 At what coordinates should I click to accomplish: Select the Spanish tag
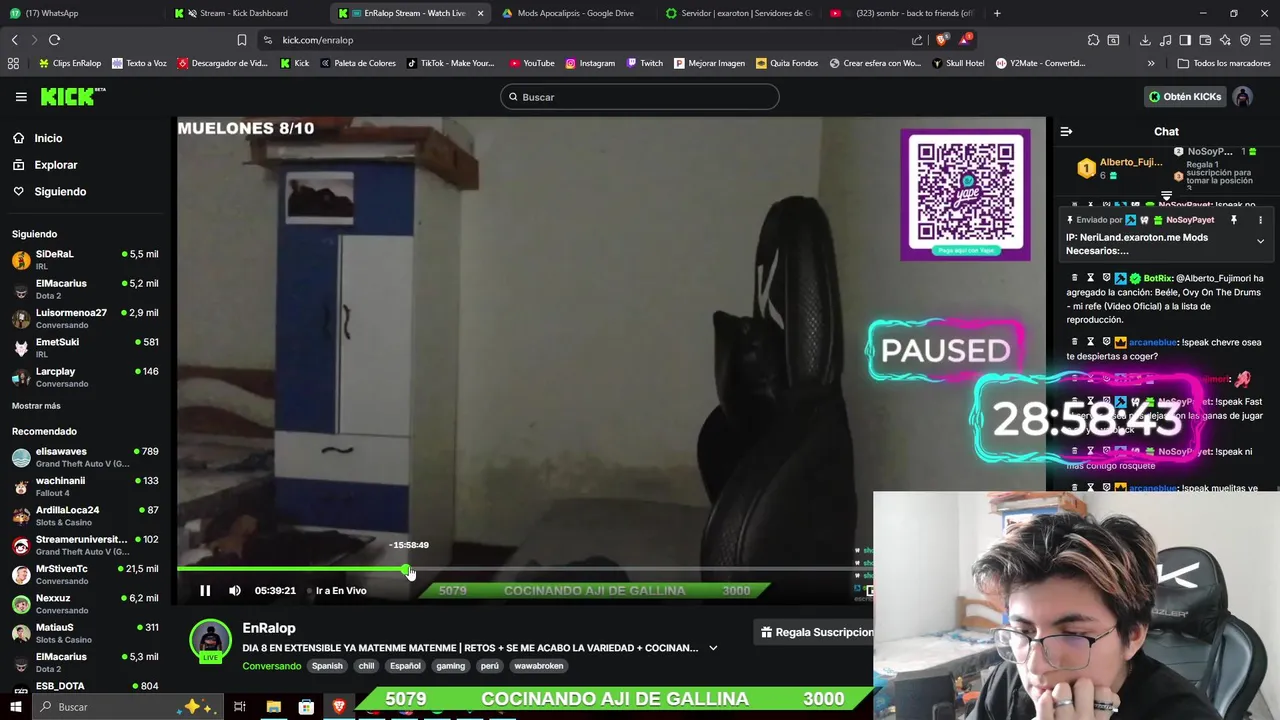(x=327, y=666)
